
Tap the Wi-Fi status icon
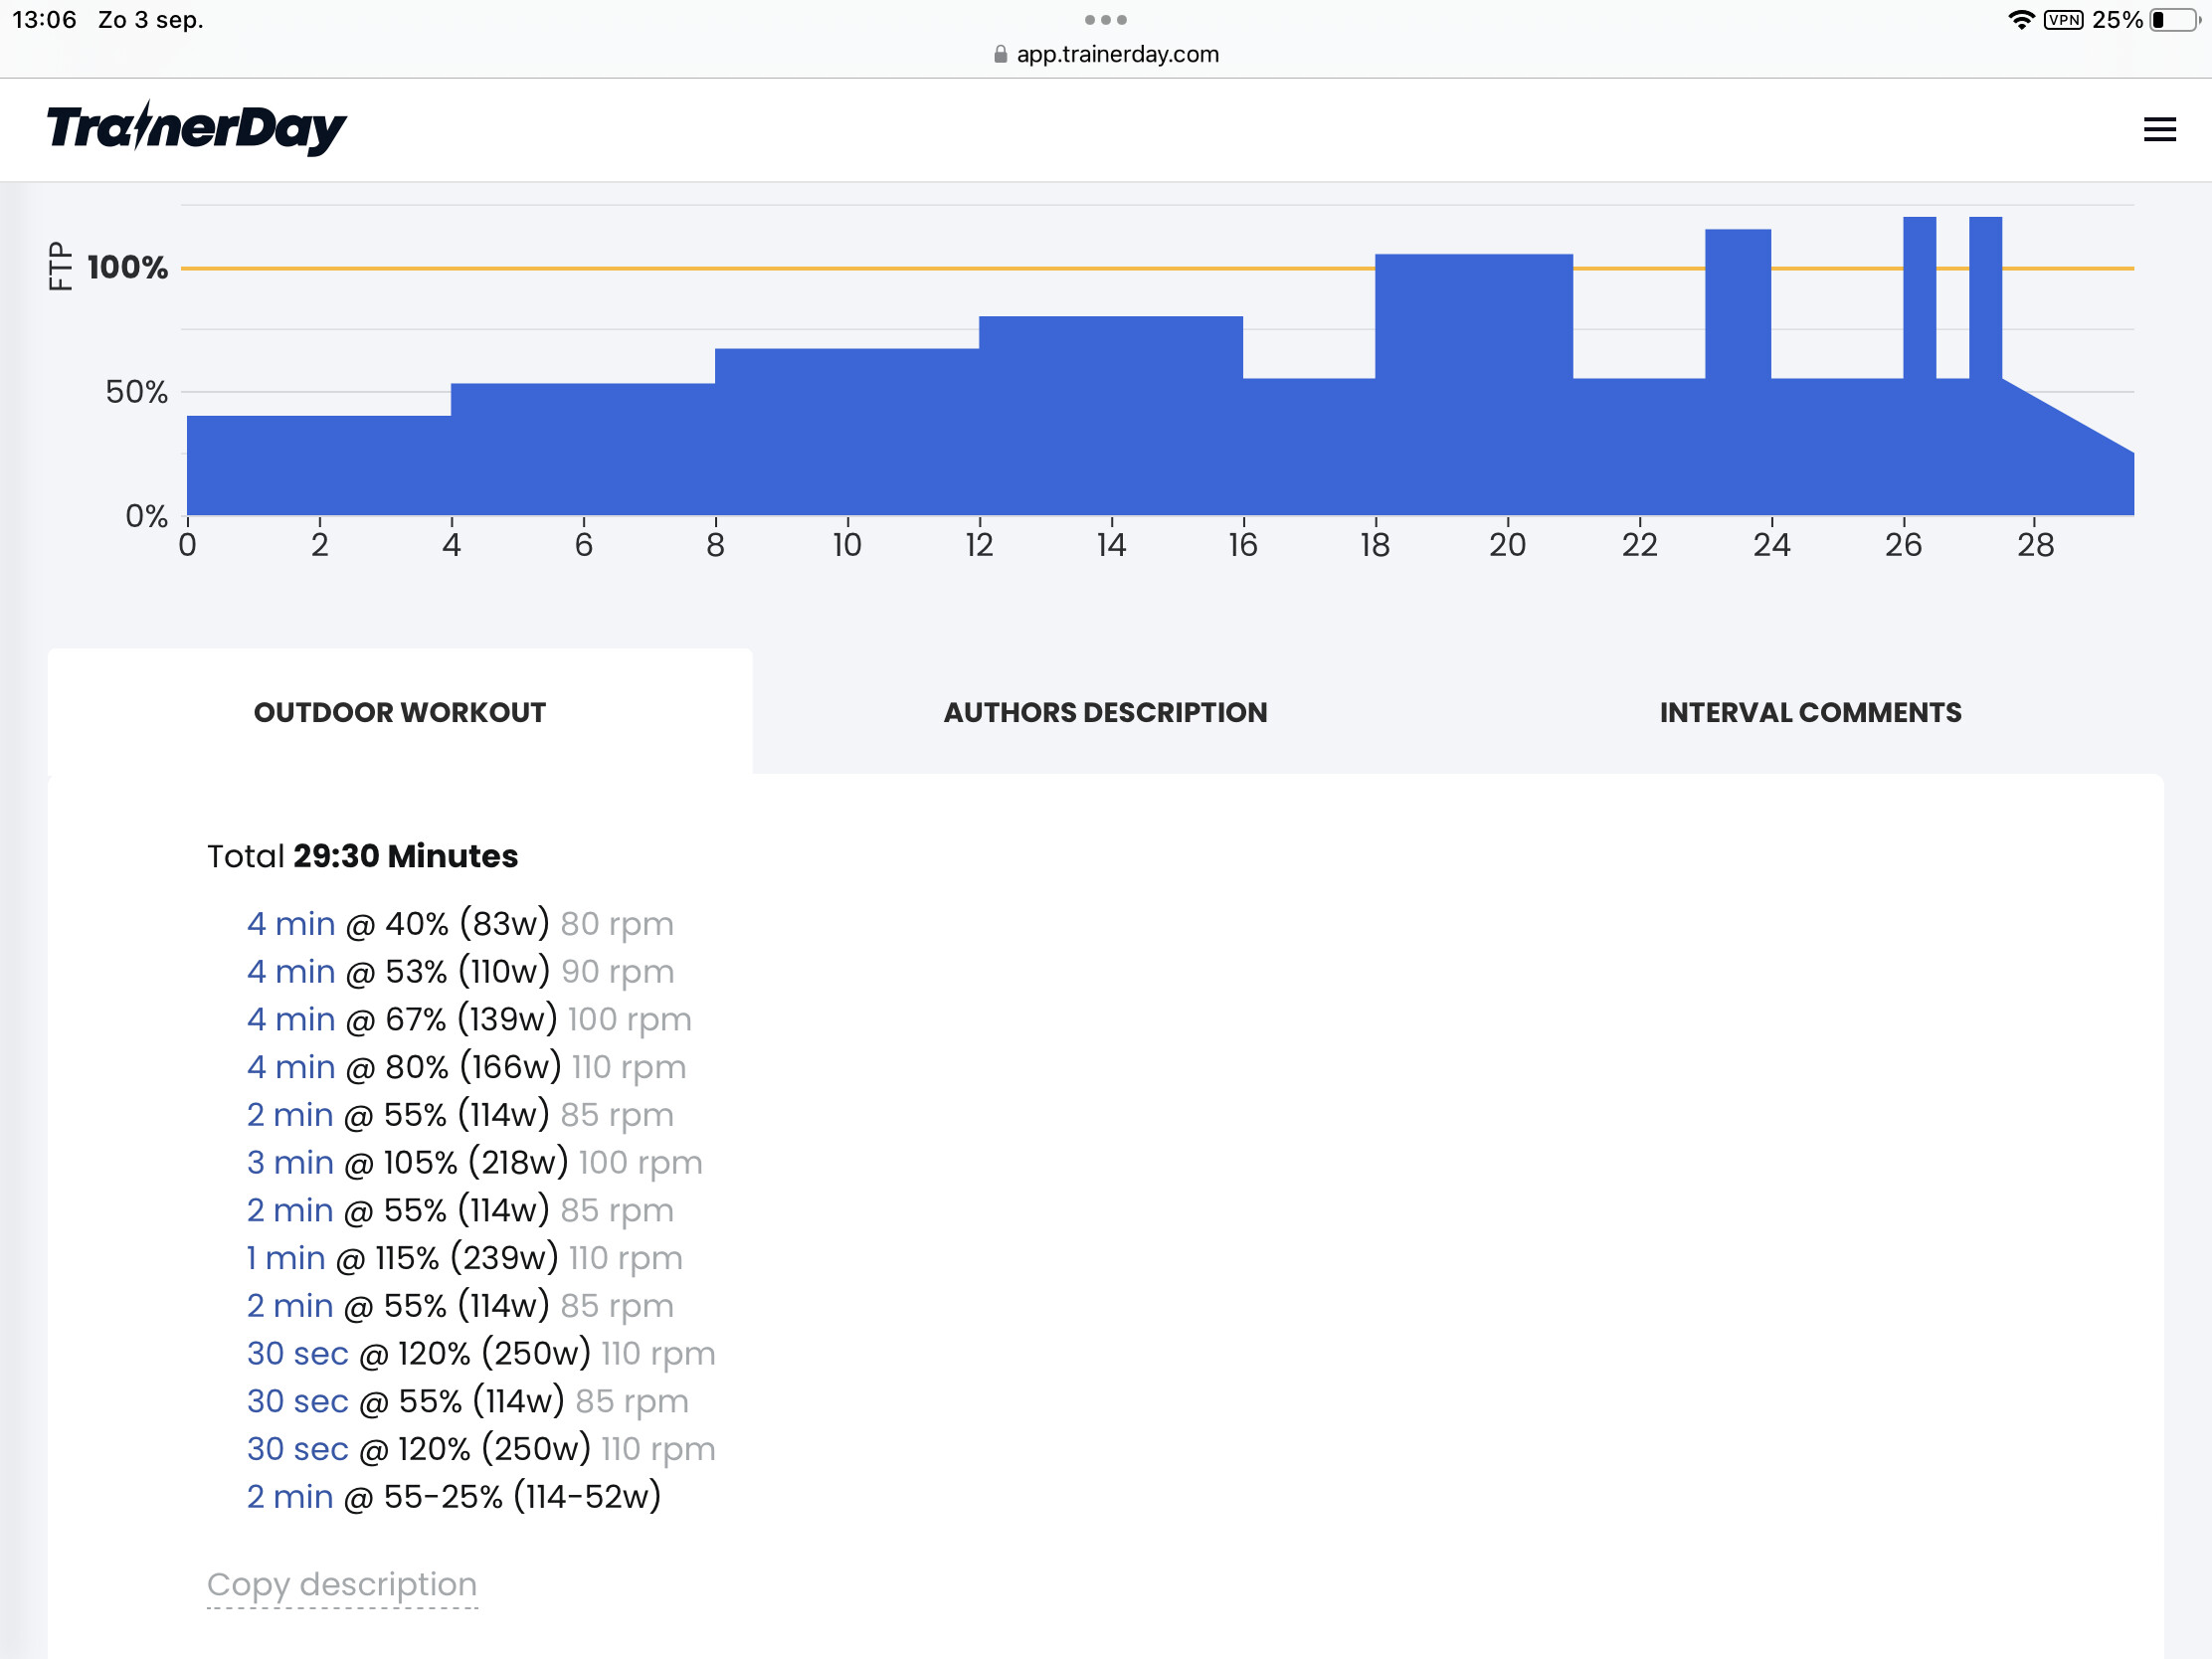coord(2021,20)
